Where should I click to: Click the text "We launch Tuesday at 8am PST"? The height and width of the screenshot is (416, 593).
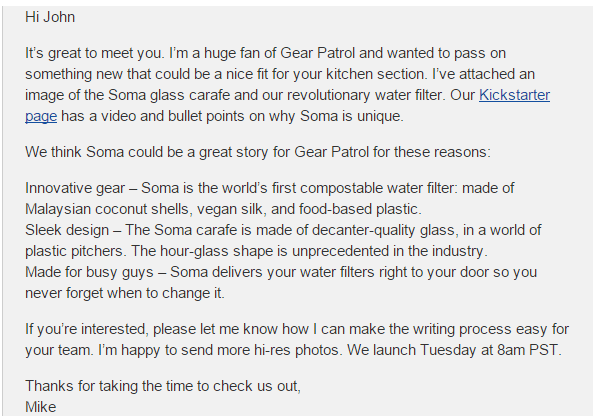[x=453, y=350]
